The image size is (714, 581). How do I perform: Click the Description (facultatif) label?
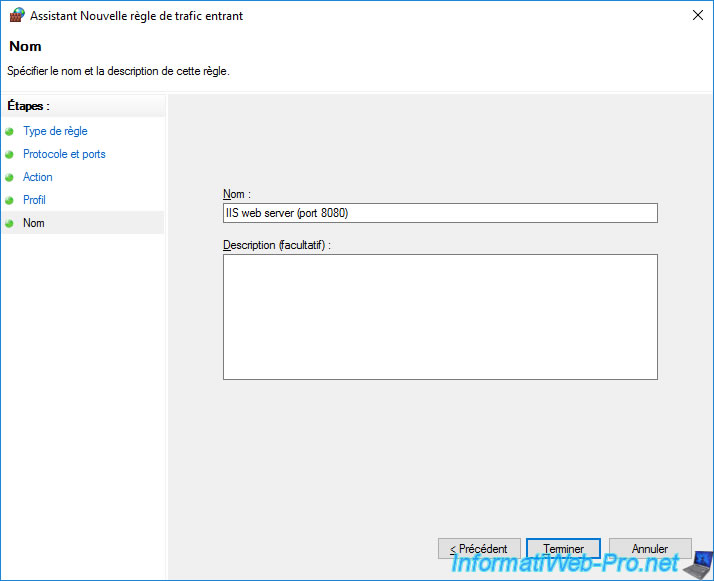pyautogui.click(x=276, y=245)
